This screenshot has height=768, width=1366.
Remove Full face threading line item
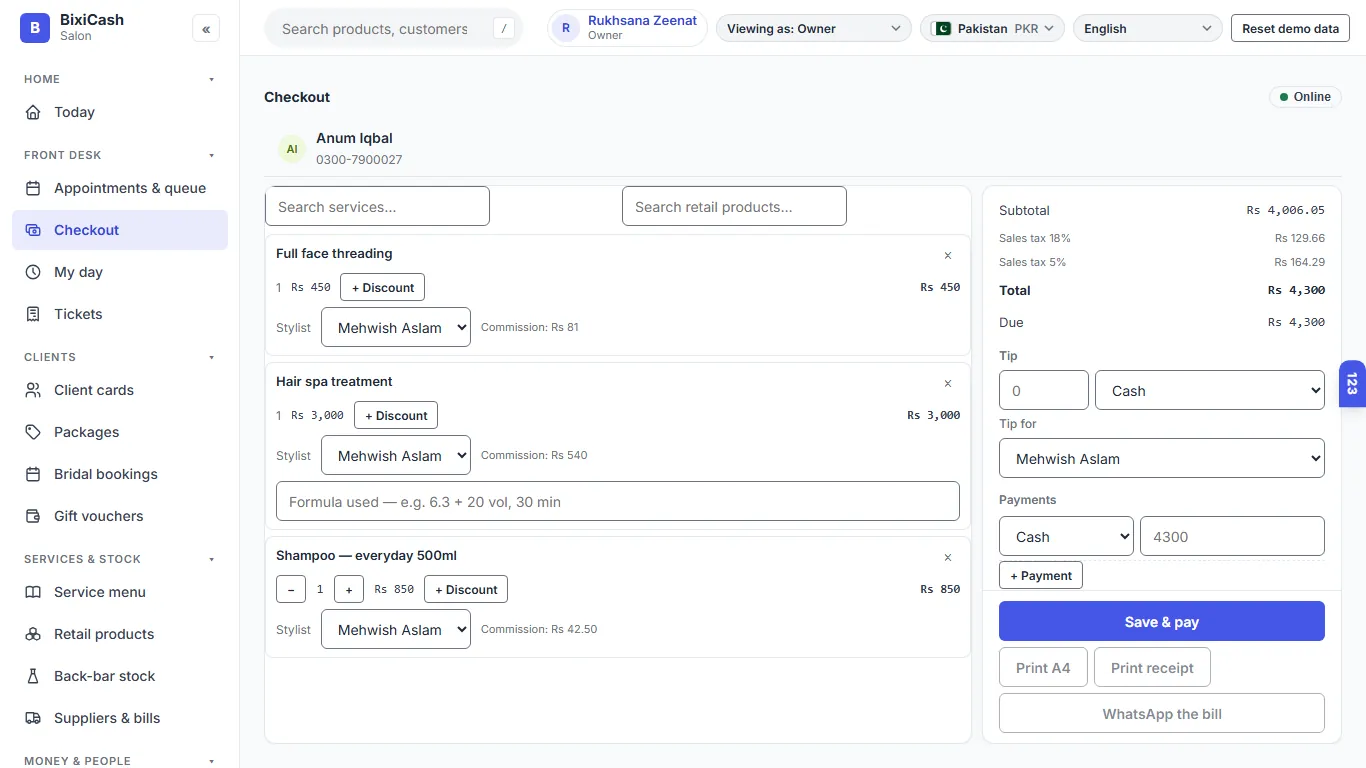pos(948,256)
